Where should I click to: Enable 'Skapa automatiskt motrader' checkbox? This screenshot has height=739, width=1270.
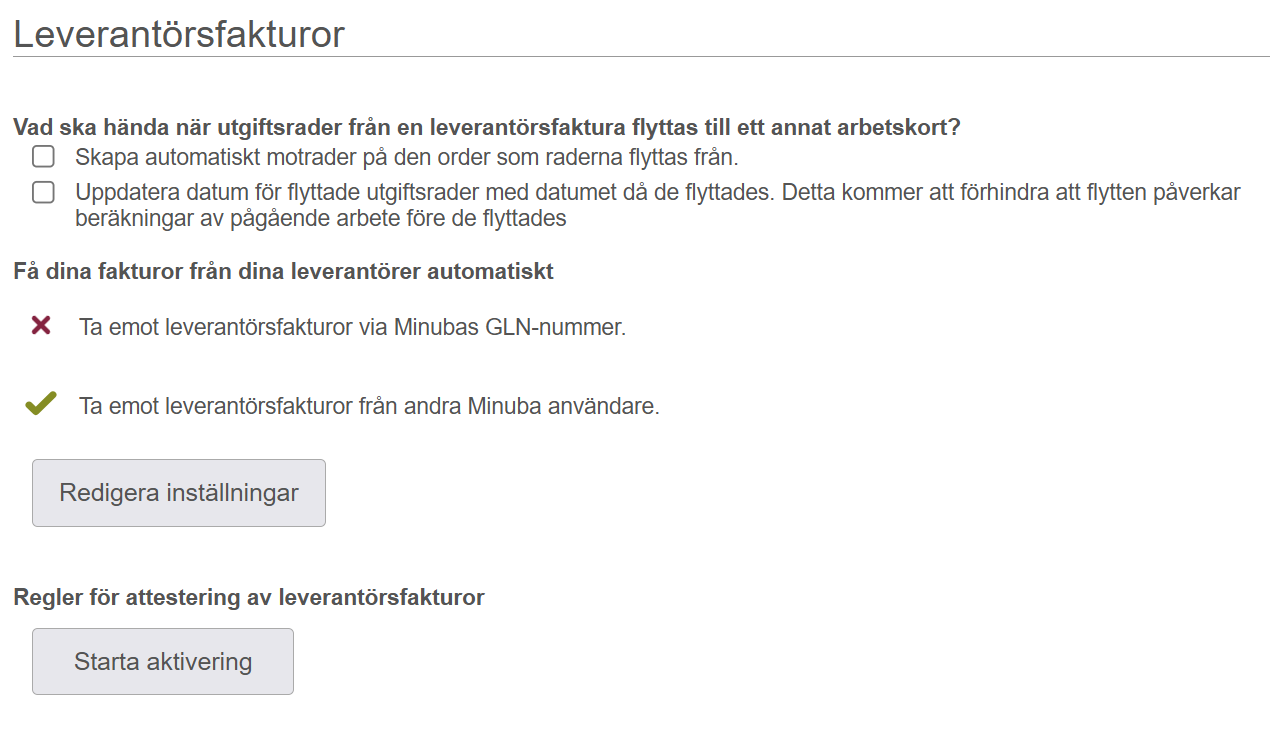pos(43,157)
